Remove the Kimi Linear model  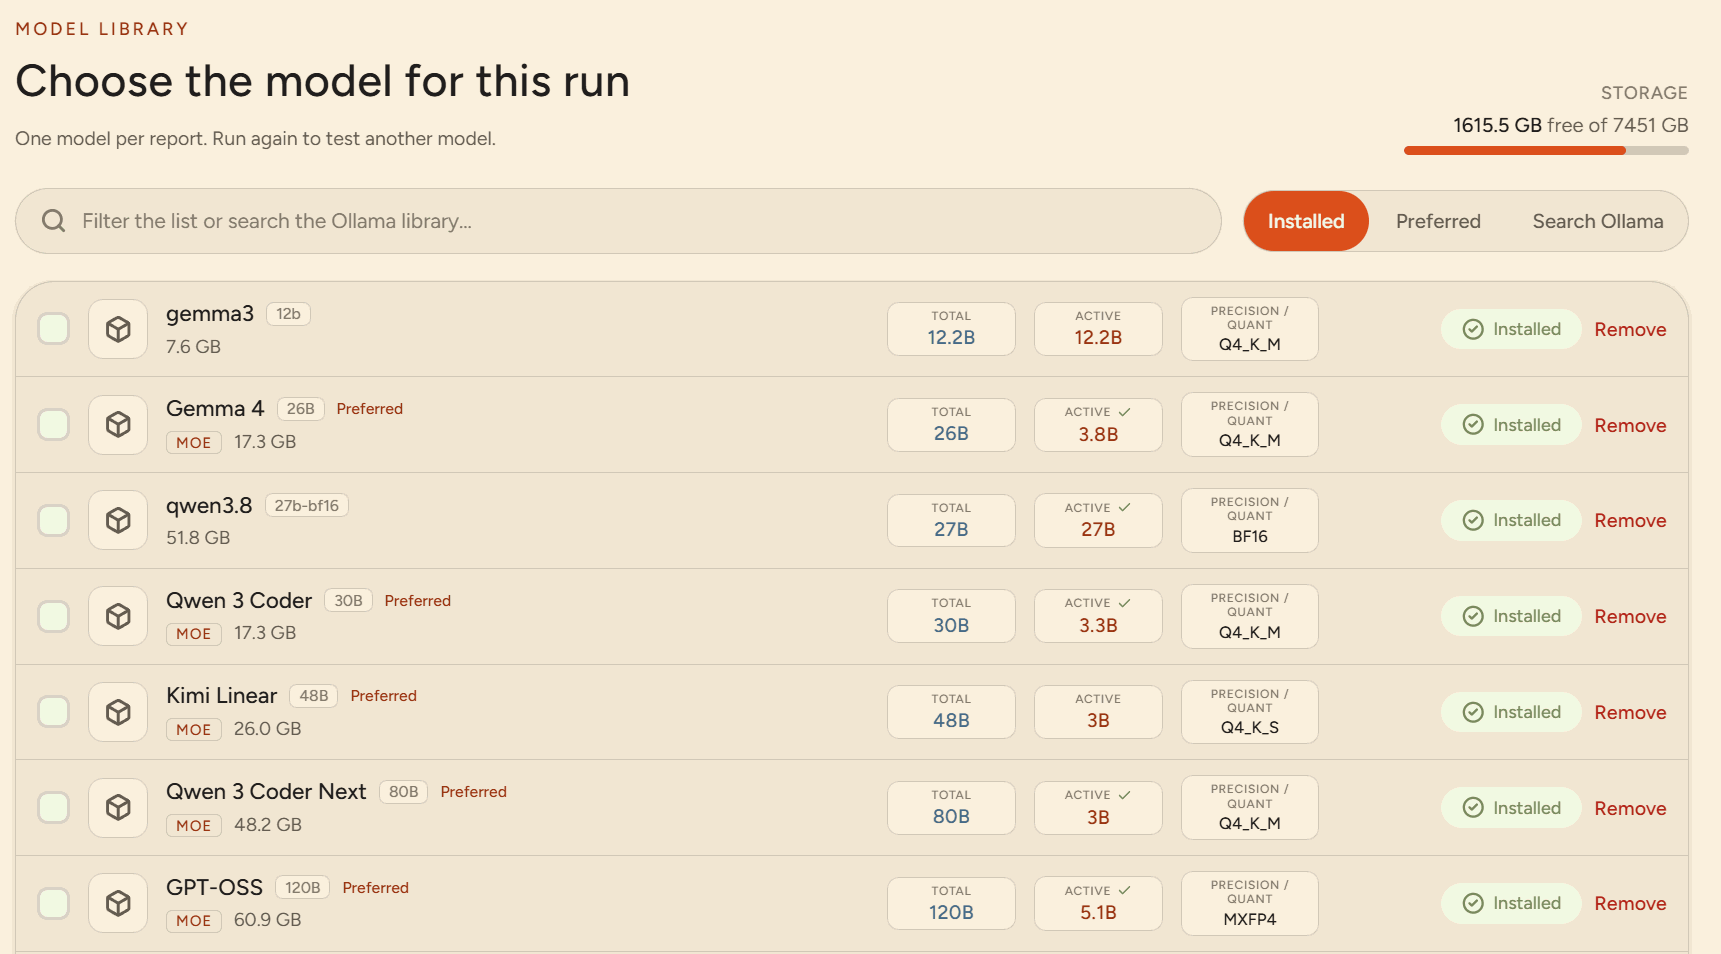[x=1630, y=712]
